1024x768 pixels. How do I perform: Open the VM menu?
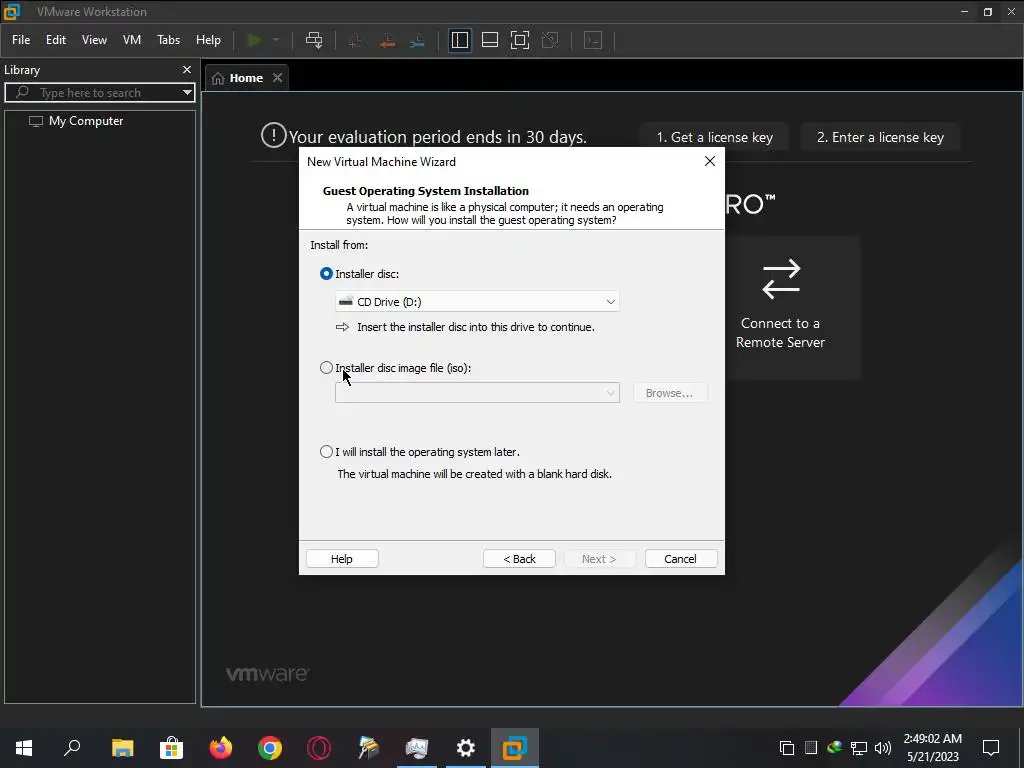(132, 40)
